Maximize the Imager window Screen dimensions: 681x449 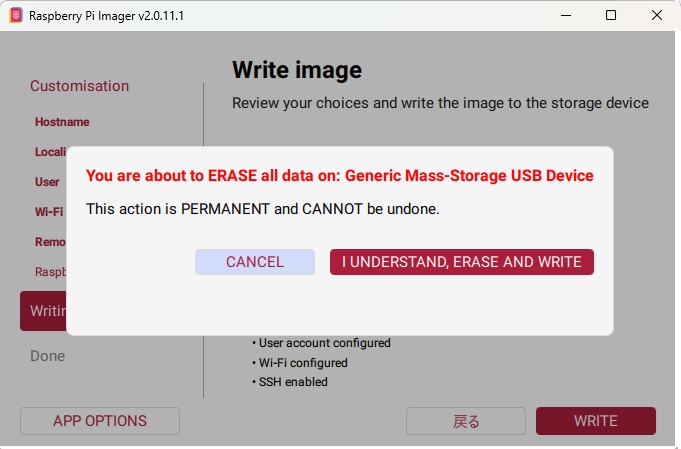(x=611, y=15)
